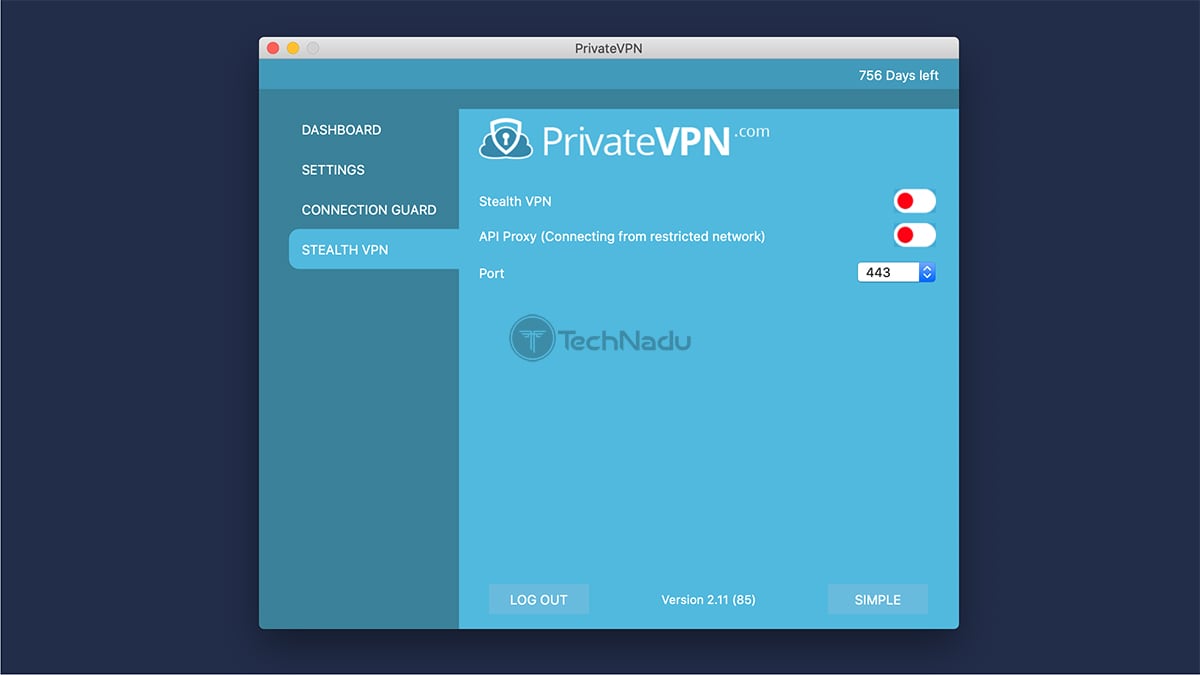The image size is (1200, 675).
Task: Click the yellow minimize window button
Action: pos(292,47)
